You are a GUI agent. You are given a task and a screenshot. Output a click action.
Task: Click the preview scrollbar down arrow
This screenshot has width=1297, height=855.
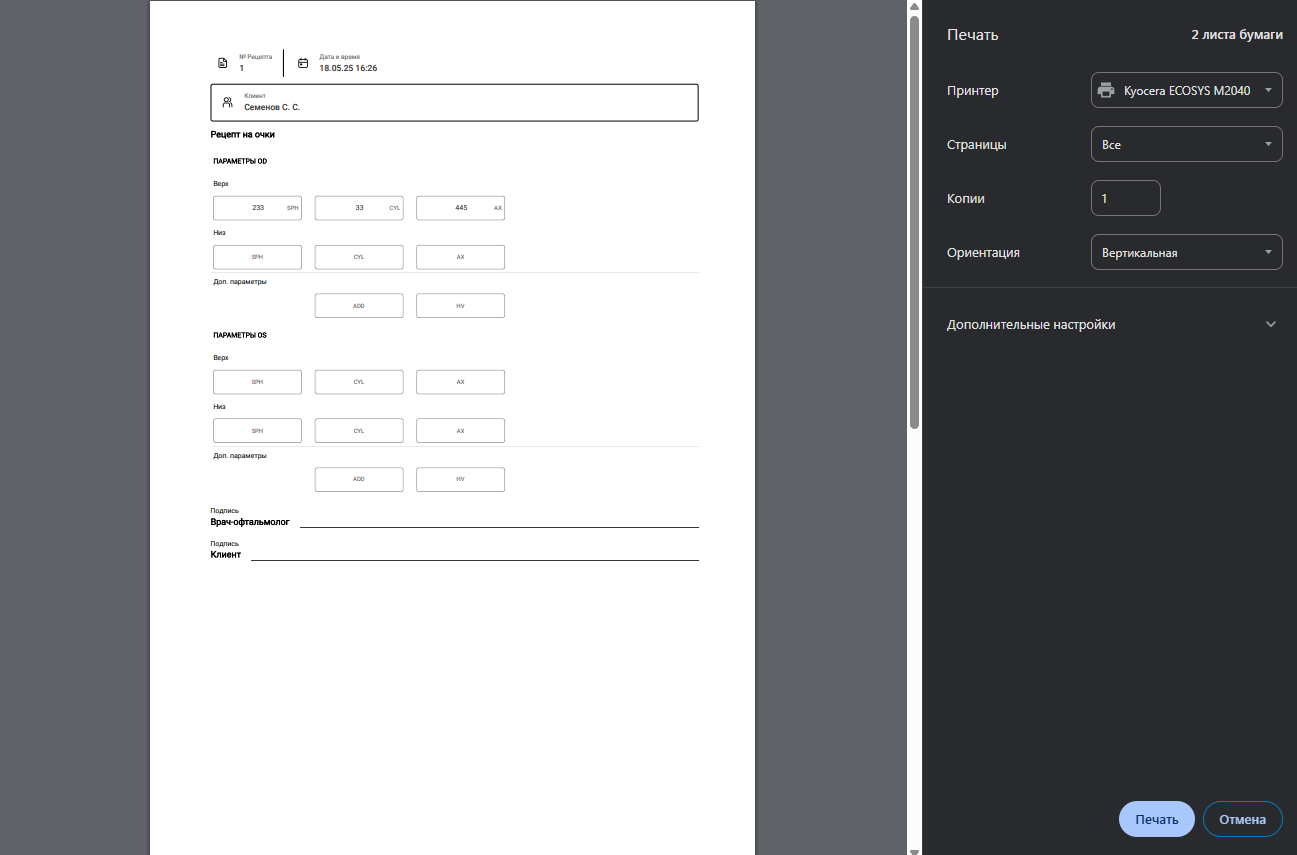[914, 849]
